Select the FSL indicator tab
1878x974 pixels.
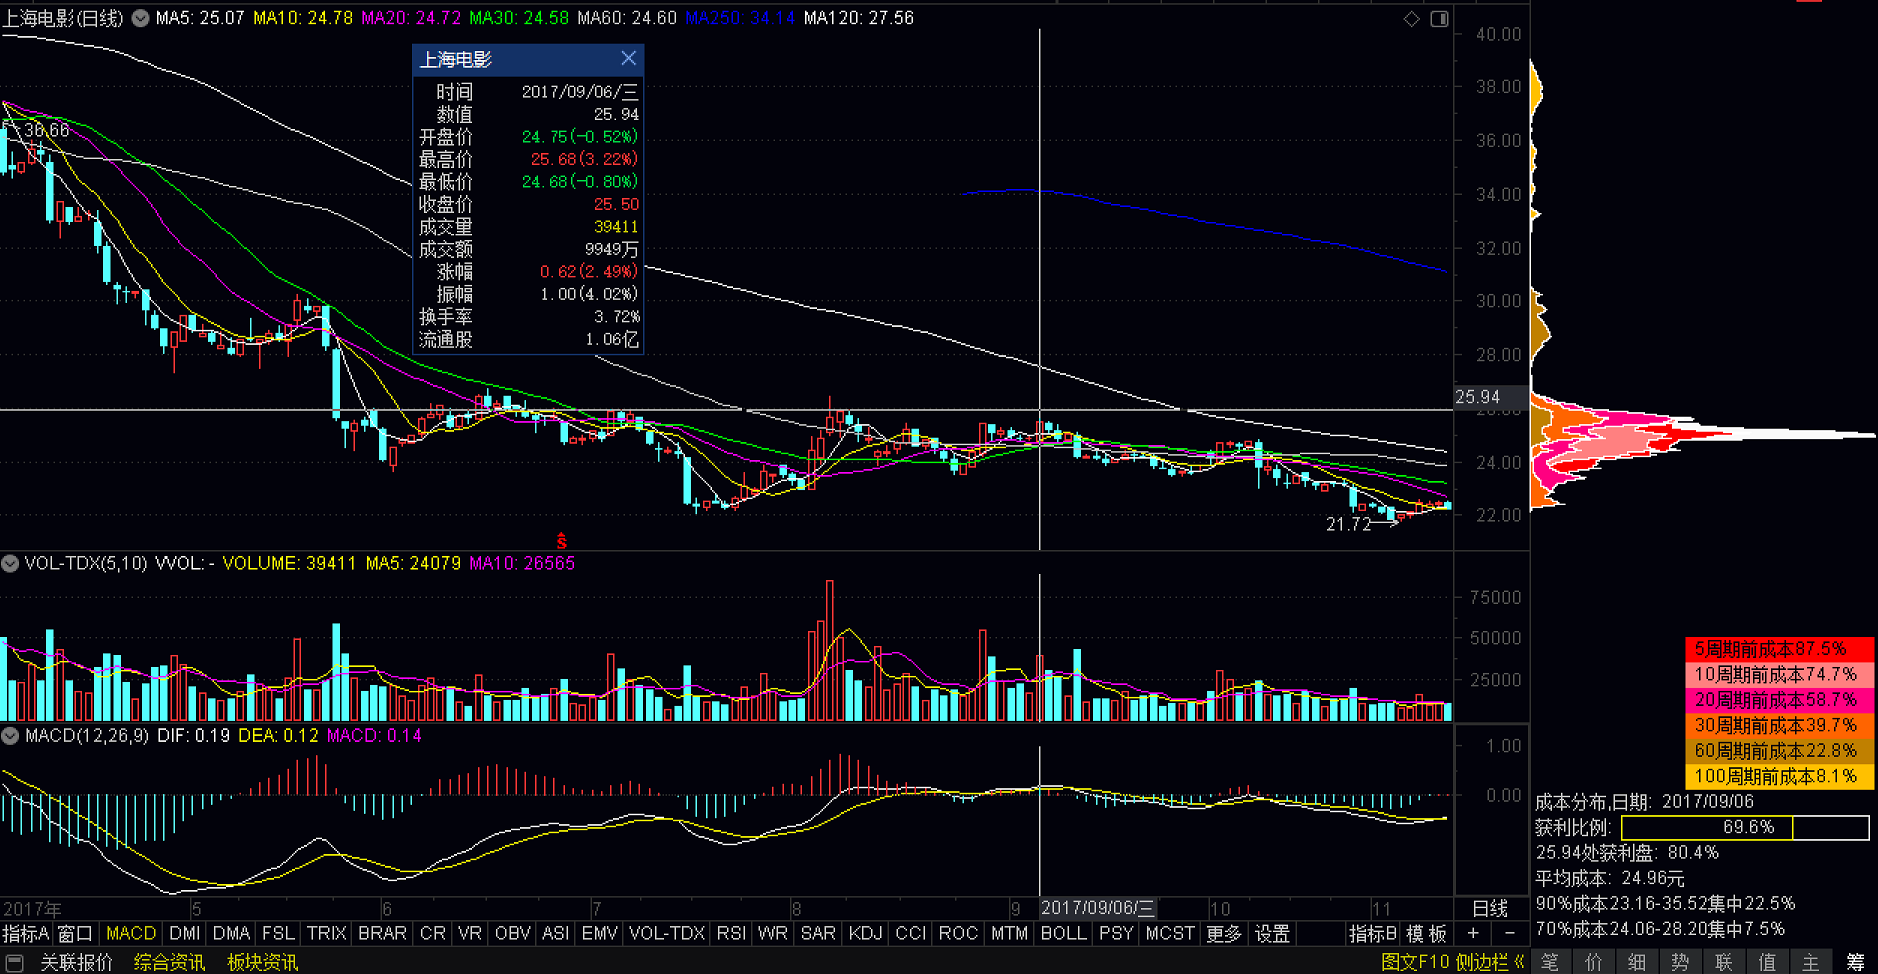[278, 933]
